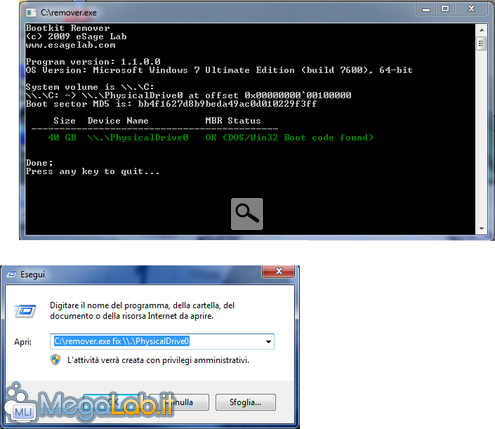This screenshot has width=495, height=429.
Task: Maximize the C:\remover.exe console window
Action: (445, 9)
